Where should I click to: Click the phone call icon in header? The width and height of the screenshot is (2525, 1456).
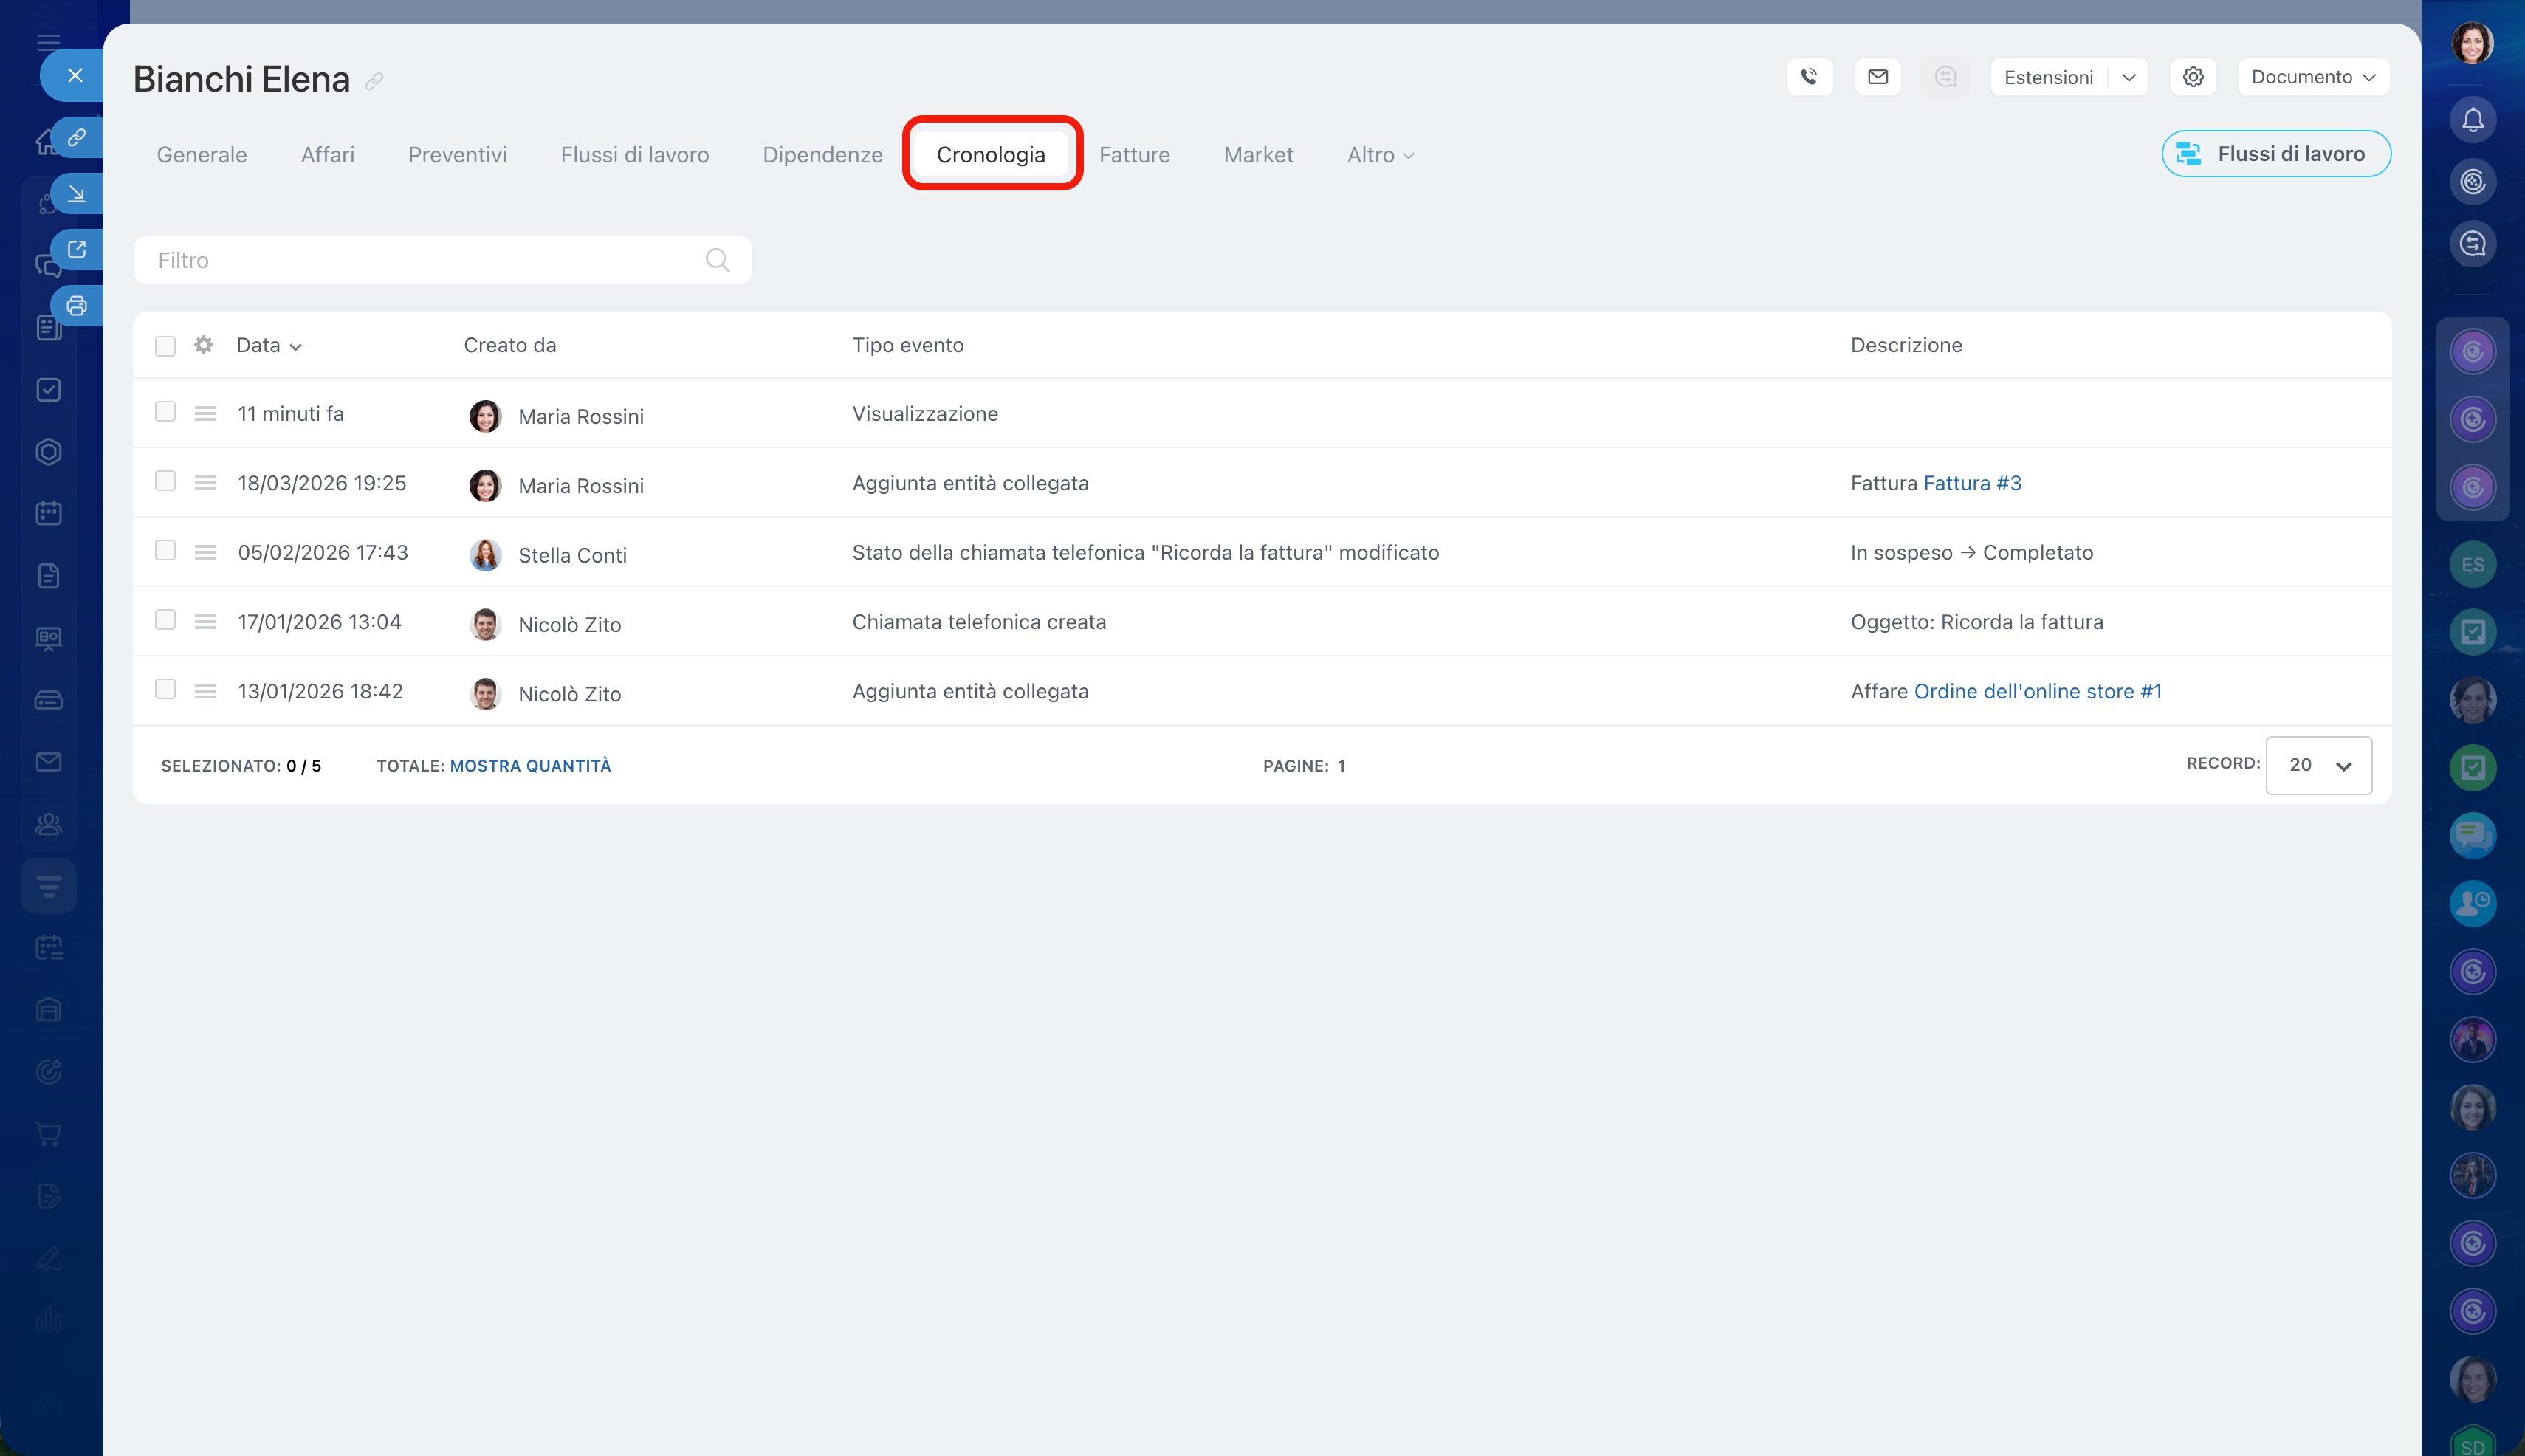click(1809, 77)
